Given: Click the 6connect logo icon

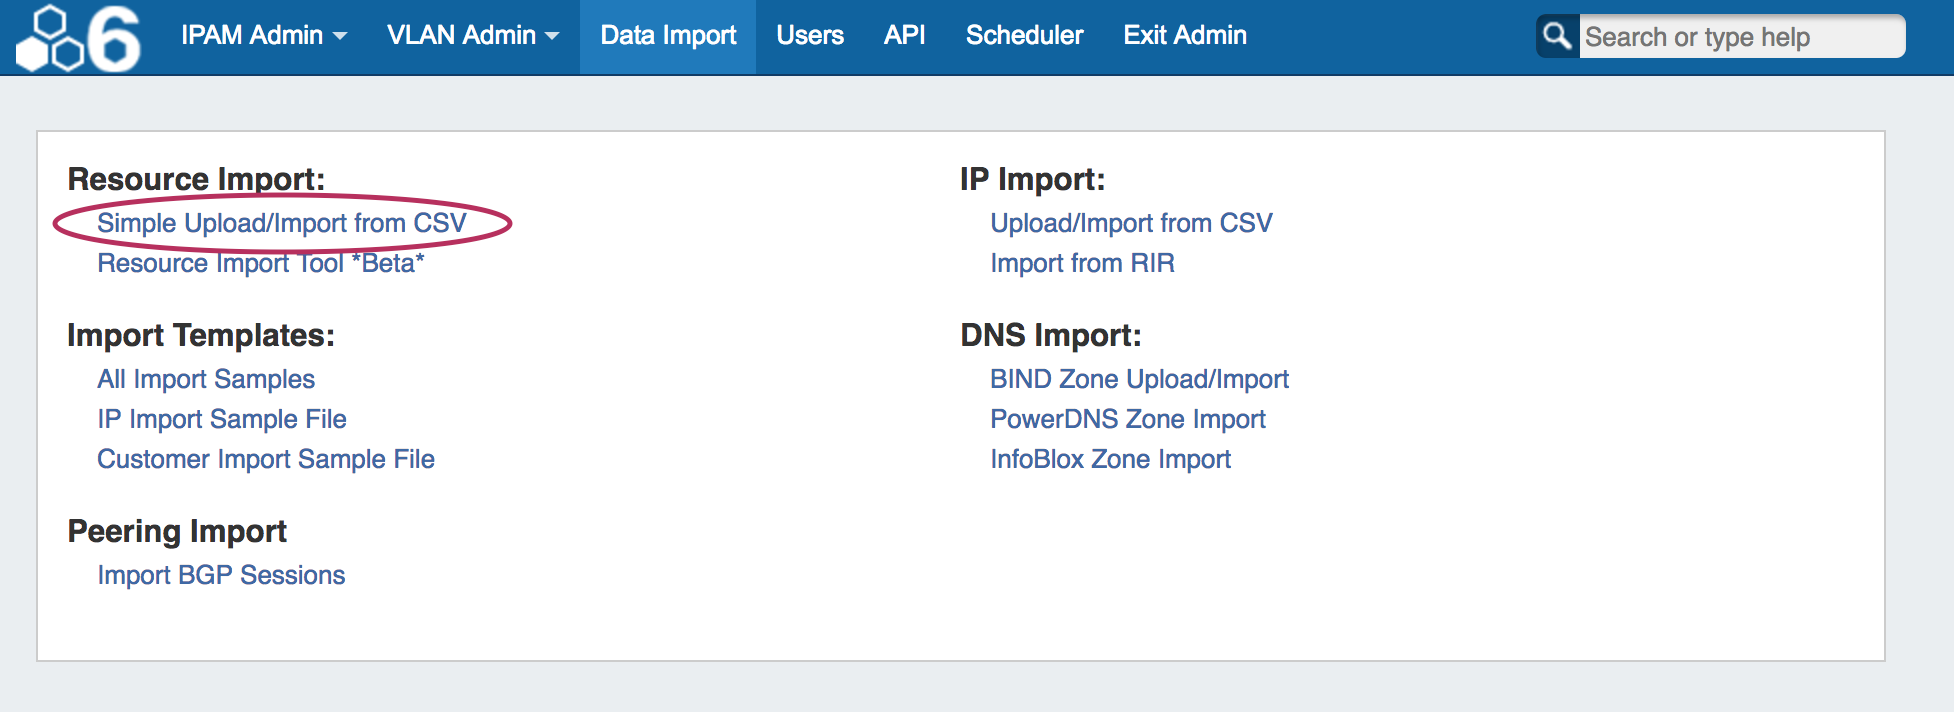Looking at the screenshot, I should click(x=80, y=38).
